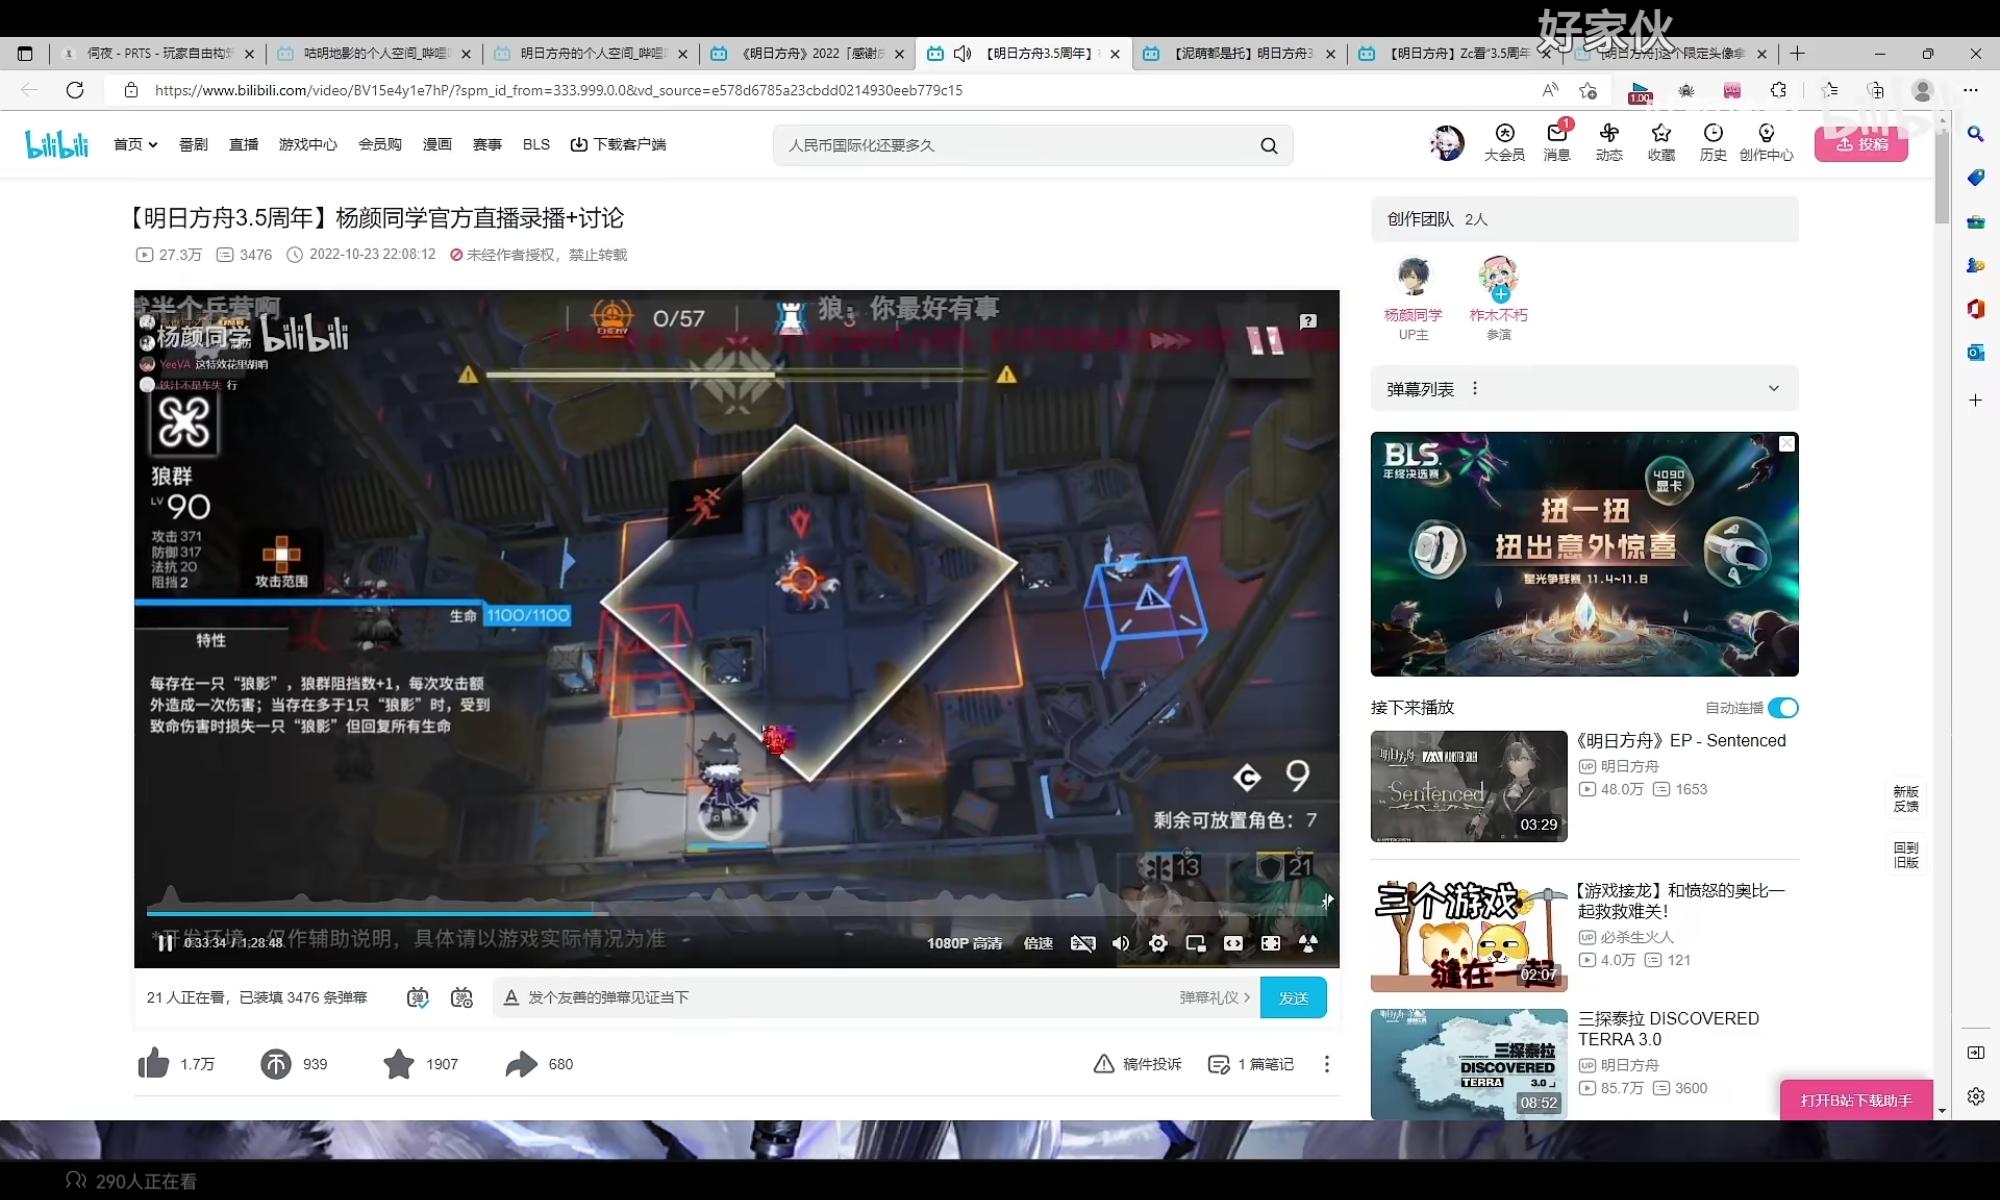Open 1080P 高清 quality selector
The width and height of the screenshot is (2000, 1200).
coord(964,943)
